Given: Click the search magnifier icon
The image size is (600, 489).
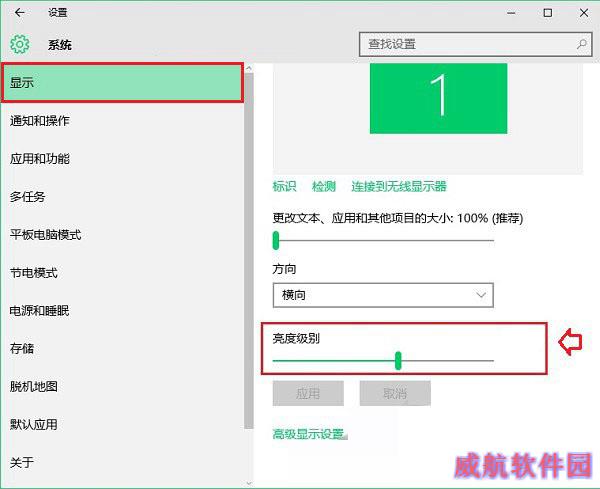Looking at the screenshot, I should tap(582, 44).
